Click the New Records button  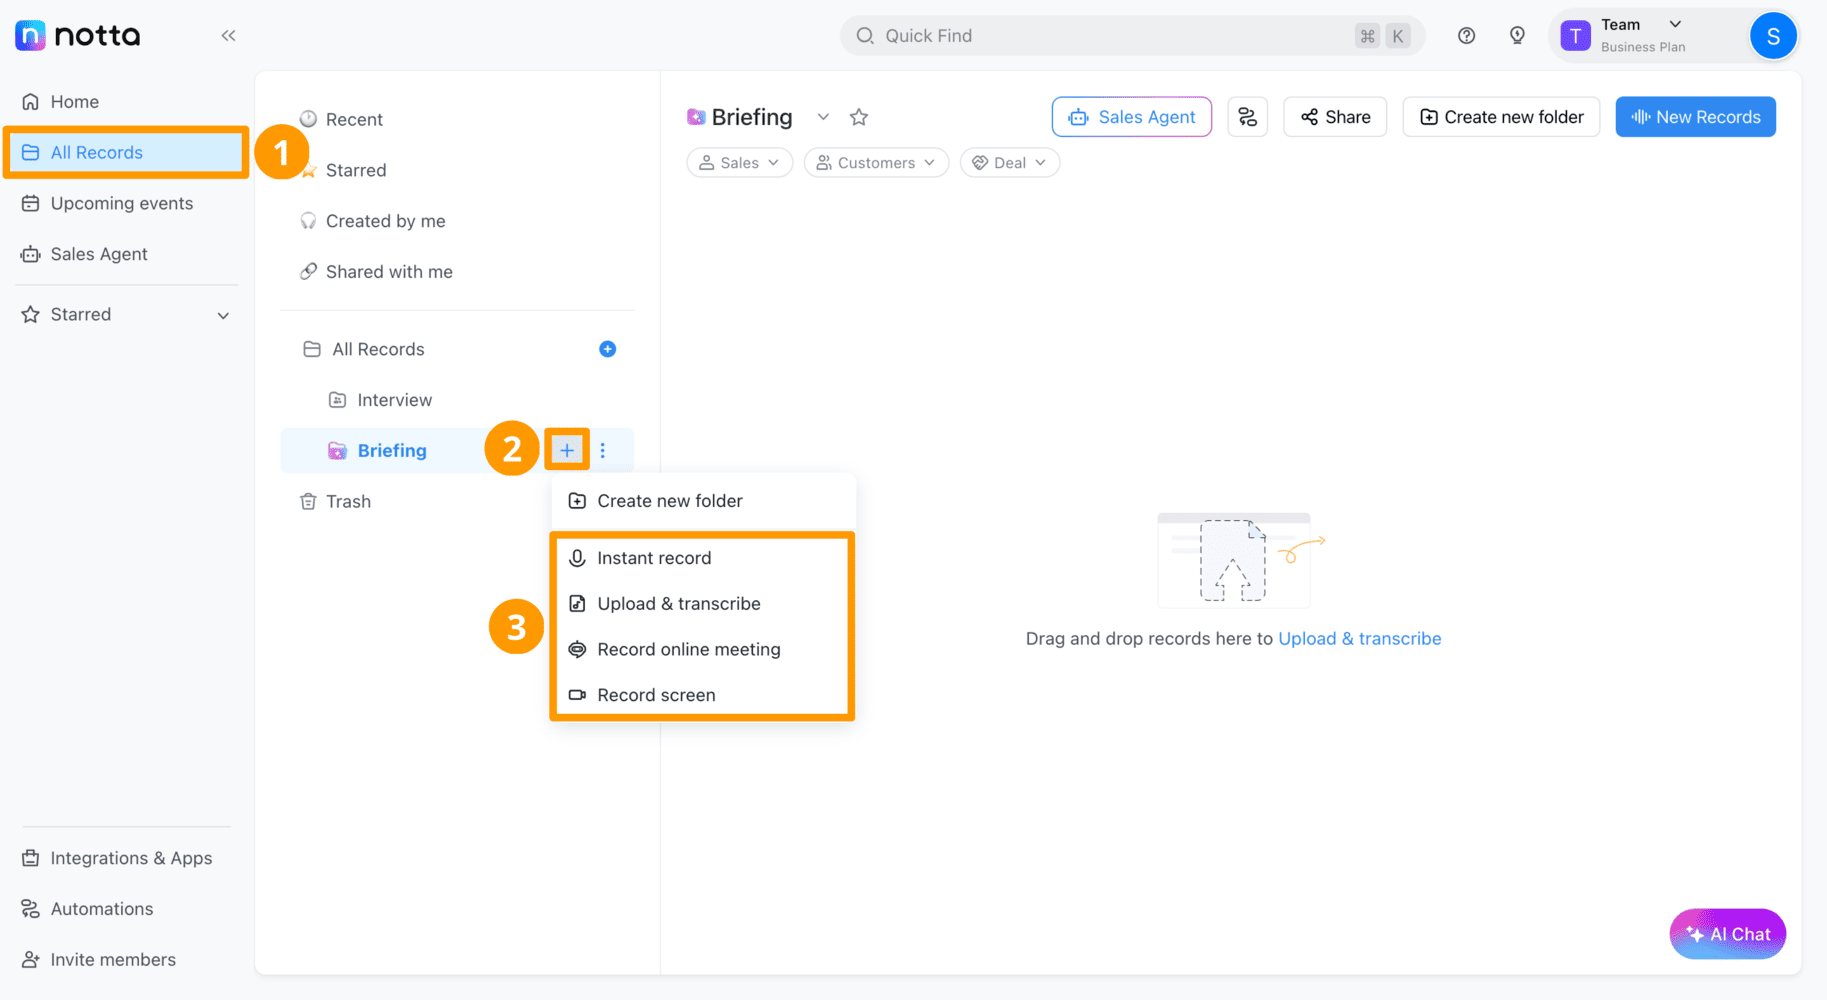point(1695,117)
